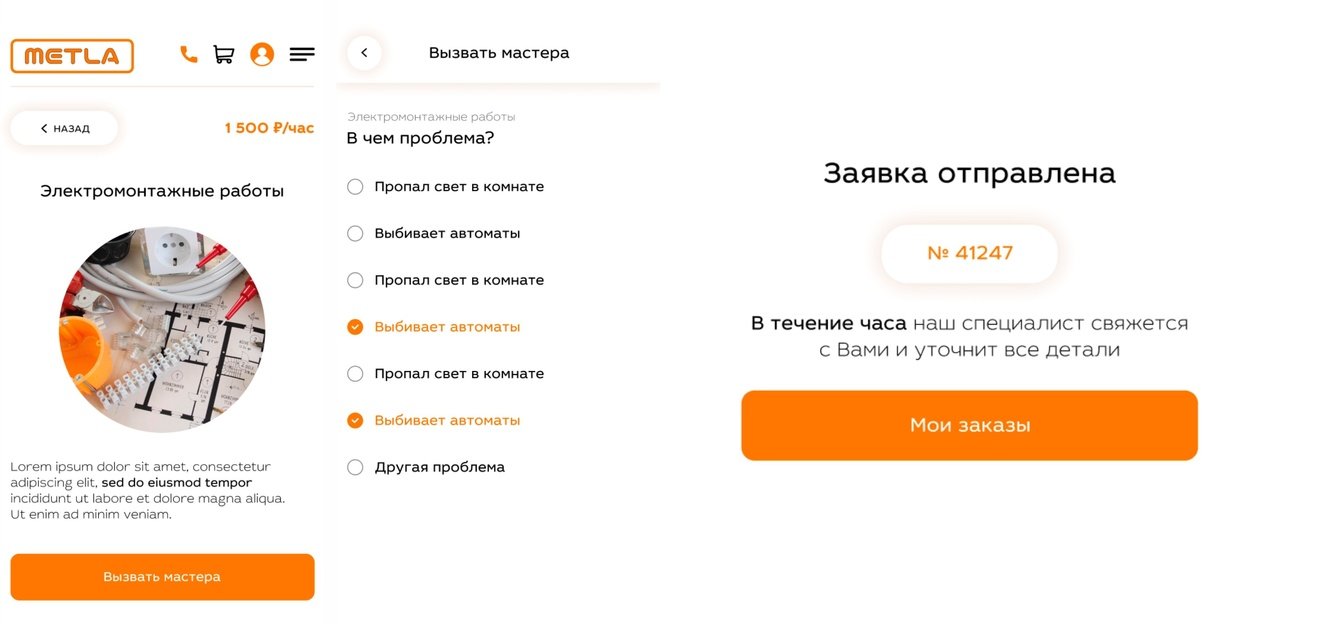
Task: Open the hamburger menu
Action: pos(301,54)
